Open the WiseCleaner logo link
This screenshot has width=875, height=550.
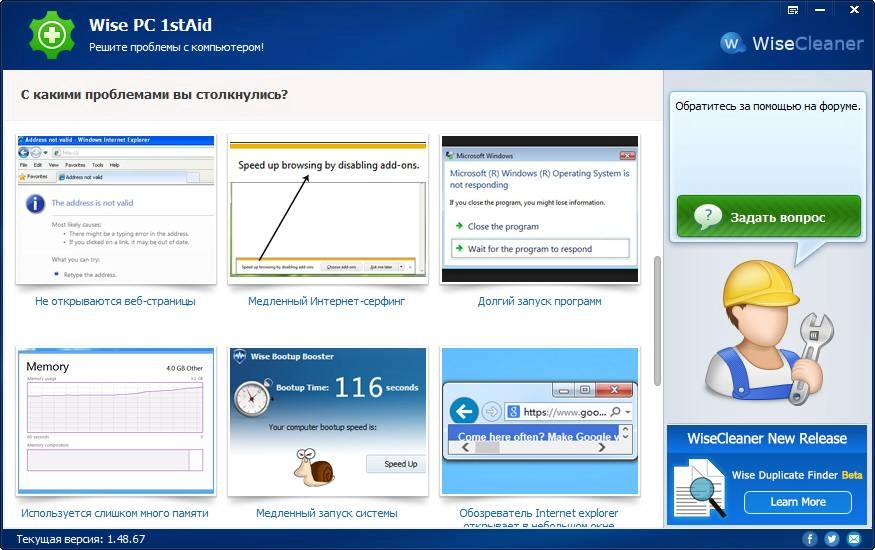click(x=791, y=43)
